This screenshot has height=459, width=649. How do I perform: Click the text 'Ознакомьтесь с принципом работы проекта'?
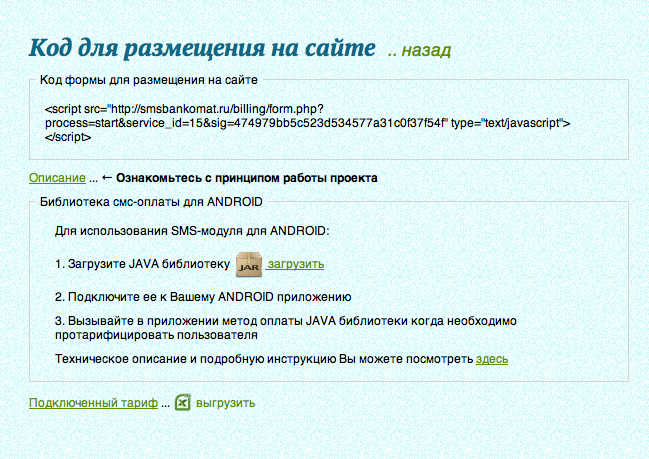(x=247, y=178)
